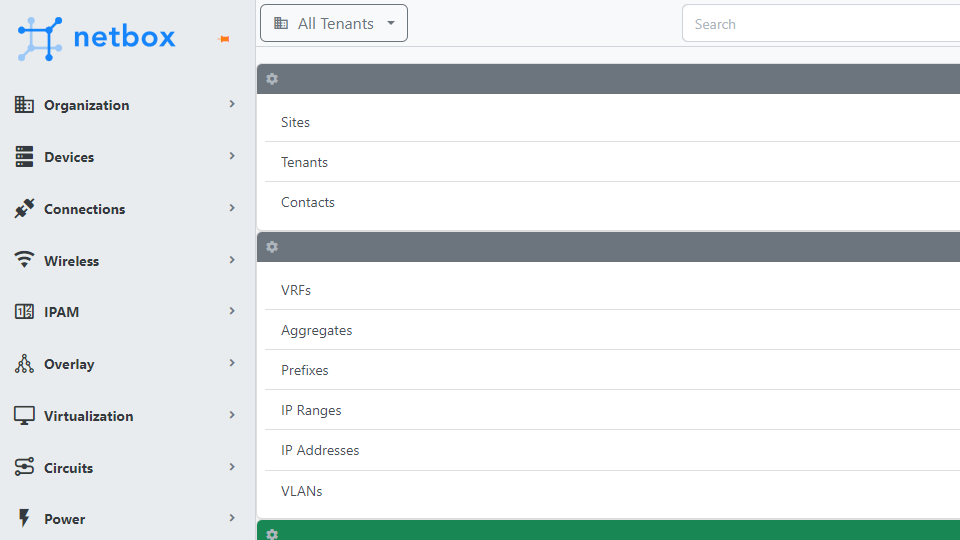This screenshot has height=540, width=960.
Task: Open the IP Ranges link
Action: click(311, 410)
